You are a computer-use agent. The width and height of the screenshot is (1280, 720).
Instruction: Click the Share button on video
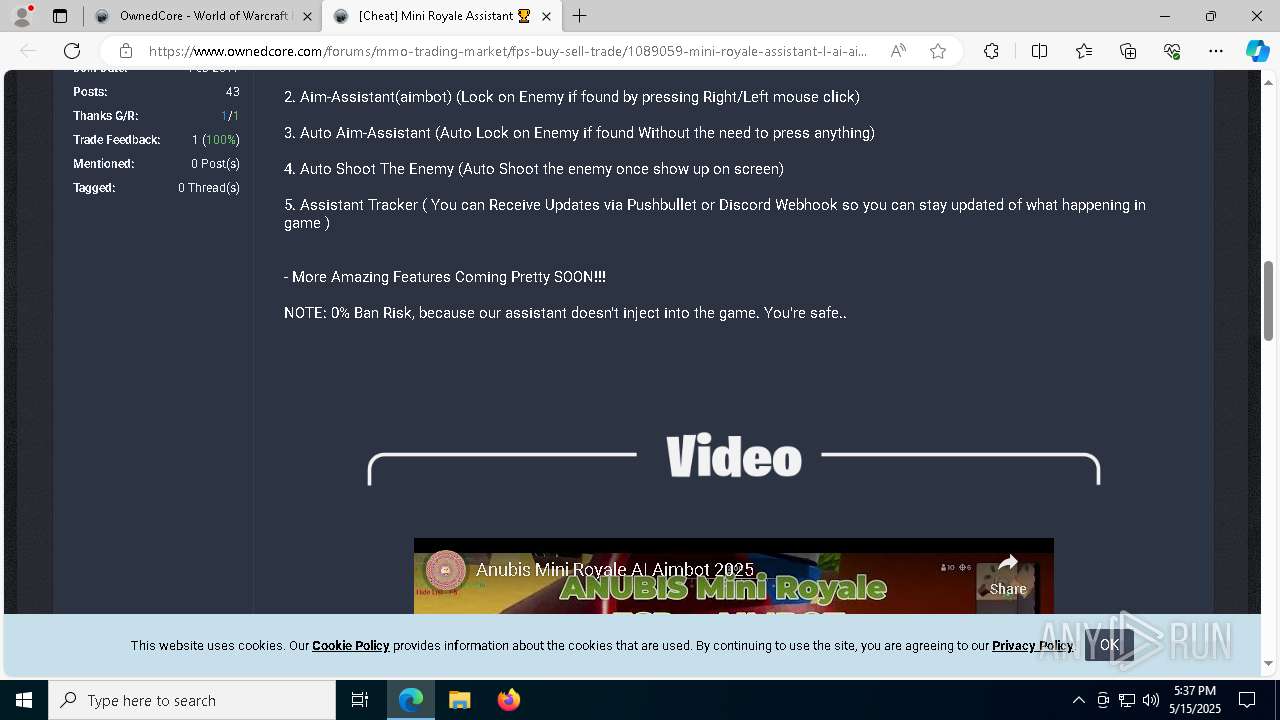point(1008,575)
